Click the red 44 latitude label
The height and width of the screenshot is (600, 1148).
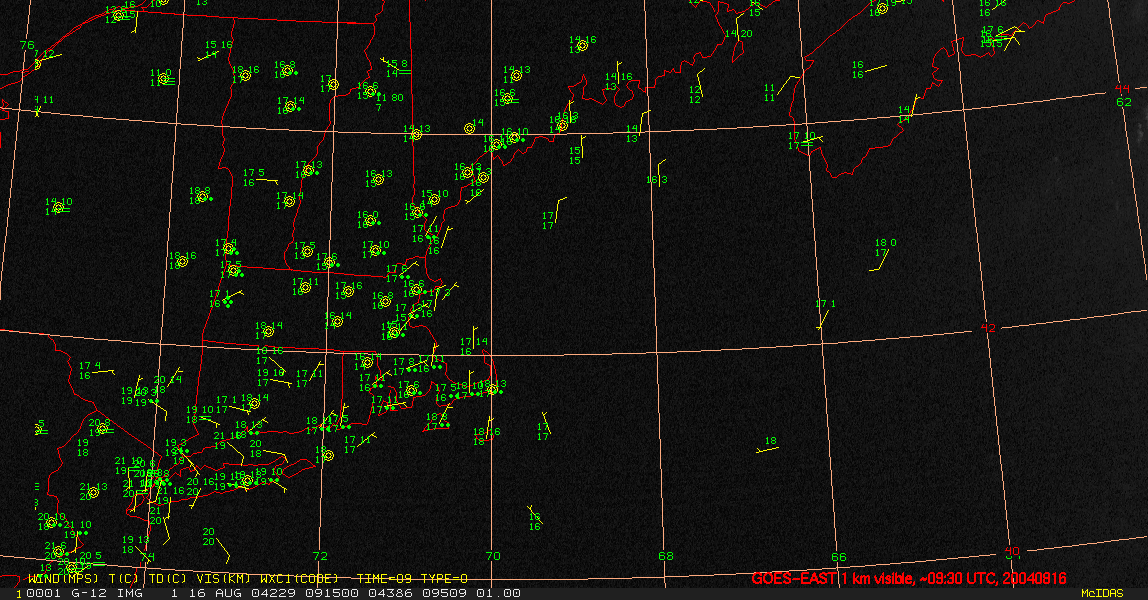pyautogui.click(x=1122, y=89)
